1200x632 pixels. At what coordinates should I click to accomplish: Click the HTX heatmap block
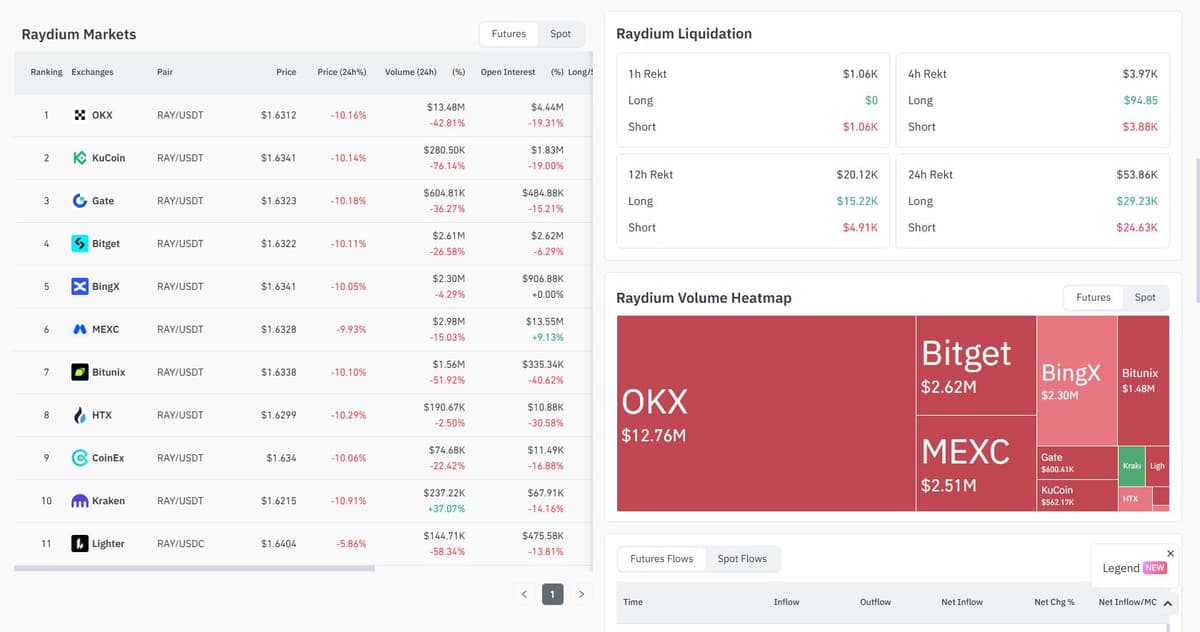1135,498
